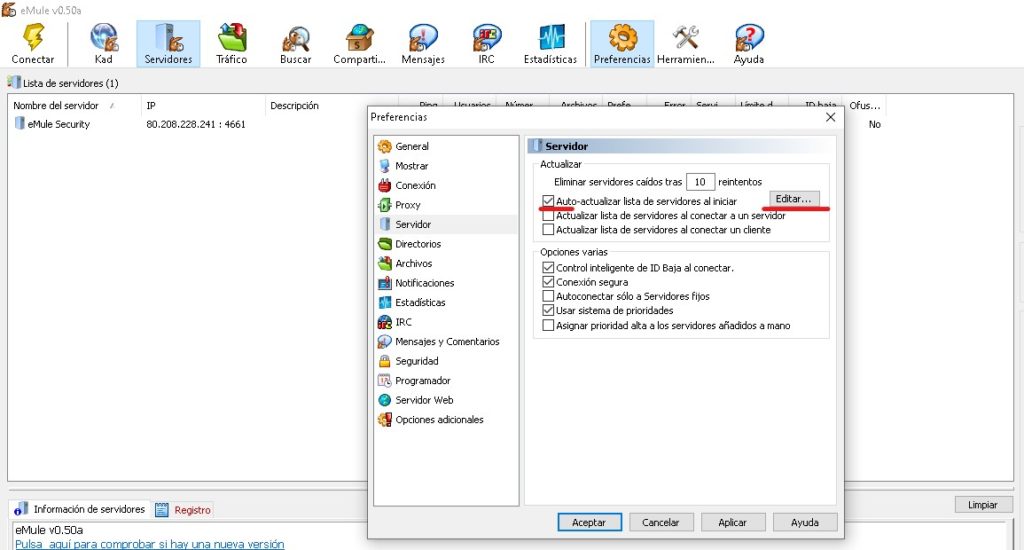Toggle Usar sistema de prioridades checkbox

549,311
